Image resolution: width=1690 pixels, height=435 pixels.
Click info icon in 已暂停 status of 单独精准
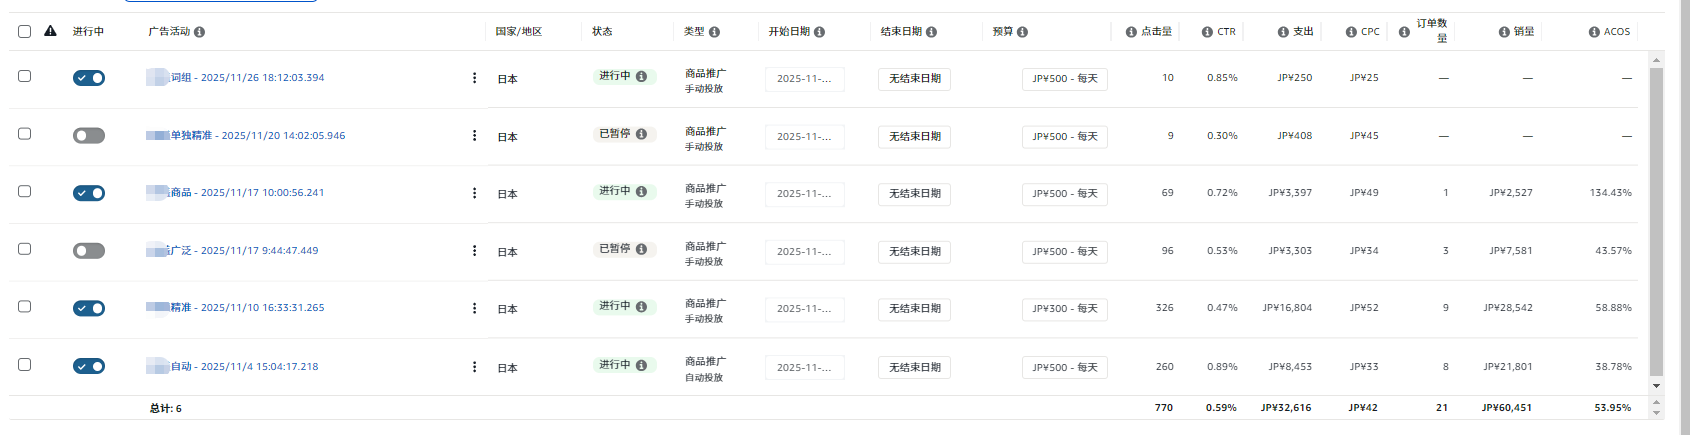[641, 134]
